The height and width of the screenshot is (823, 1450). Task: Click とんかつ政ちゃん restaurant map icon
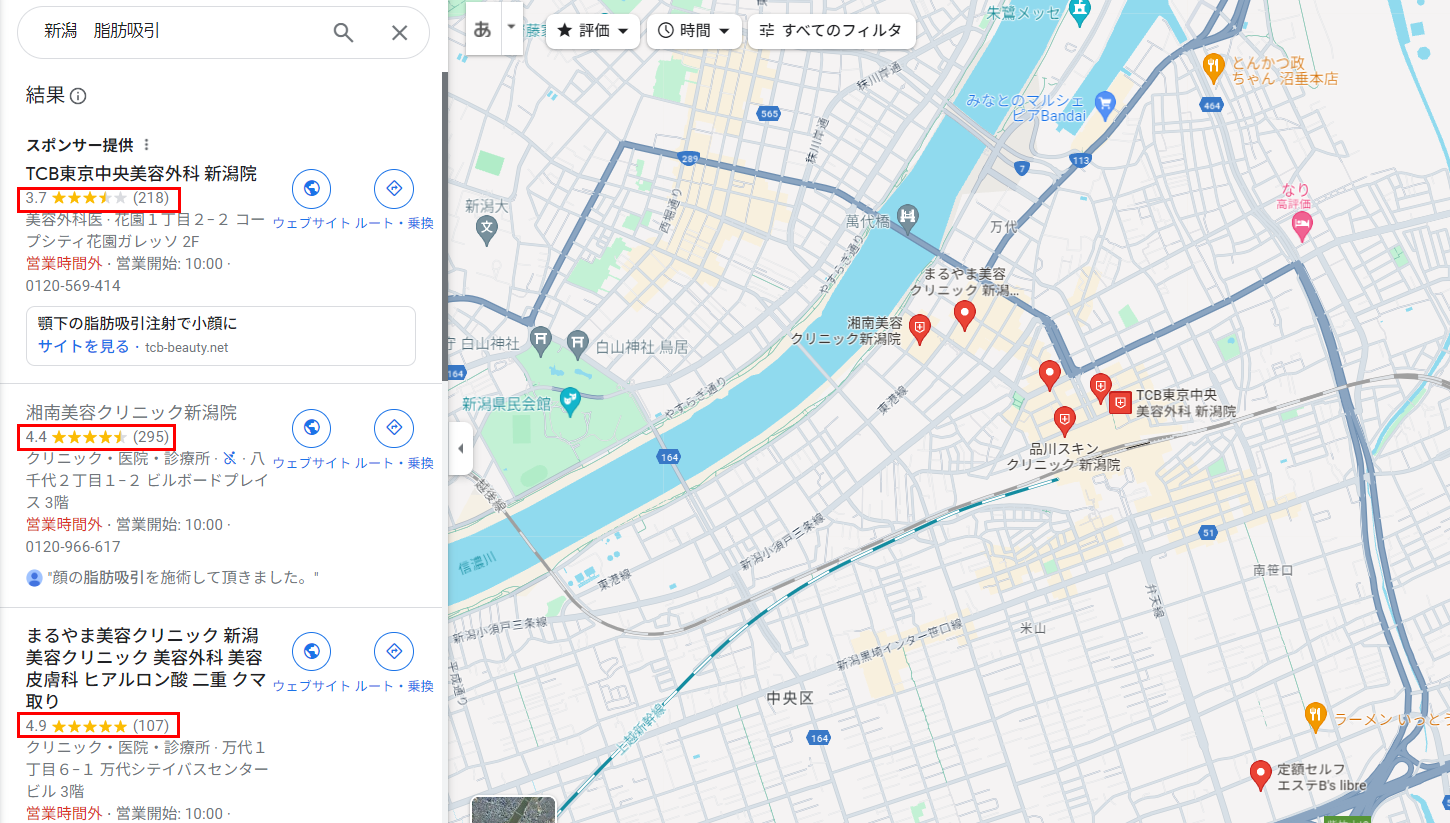[1214, 67]
